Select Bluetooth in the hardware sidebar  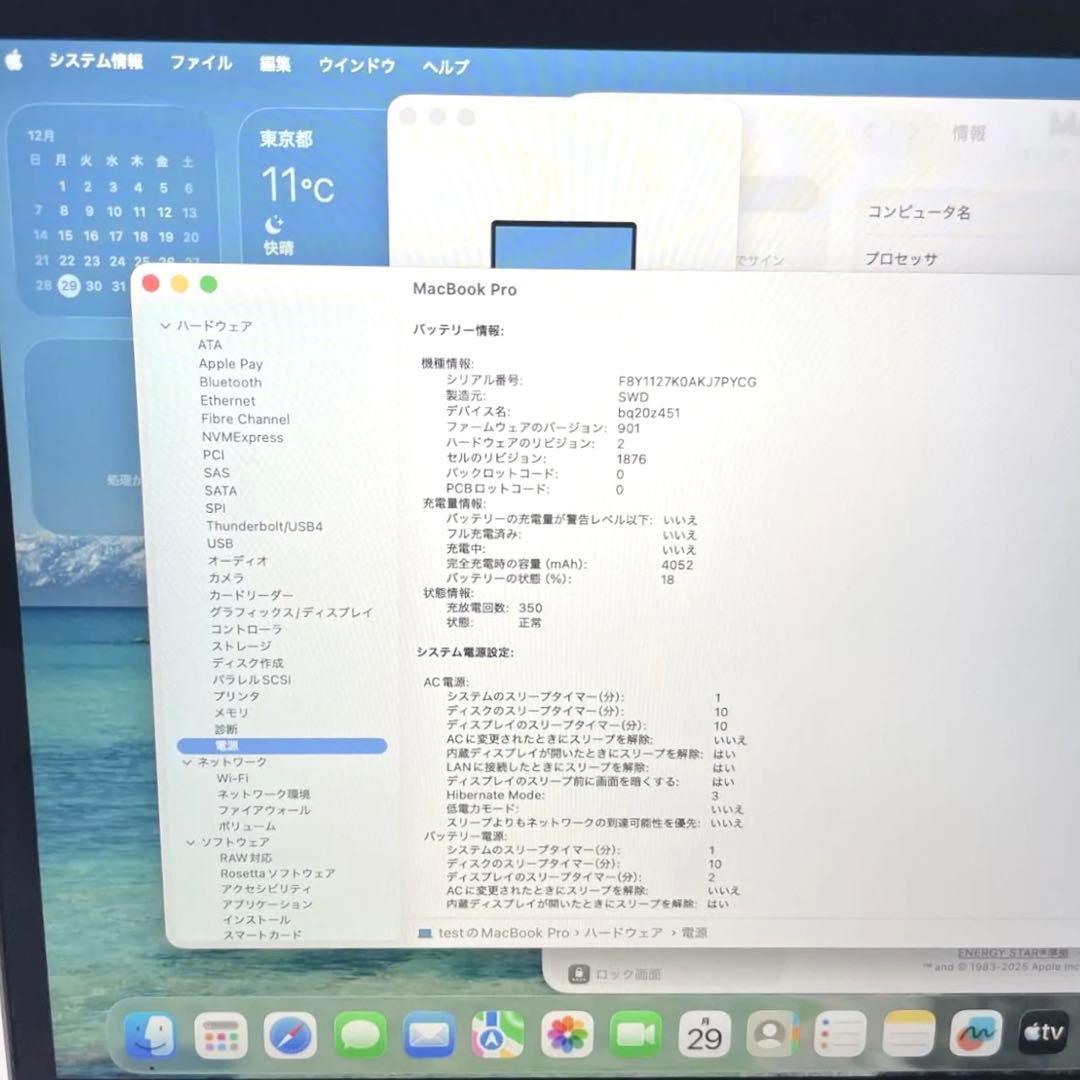click(231, 382)
